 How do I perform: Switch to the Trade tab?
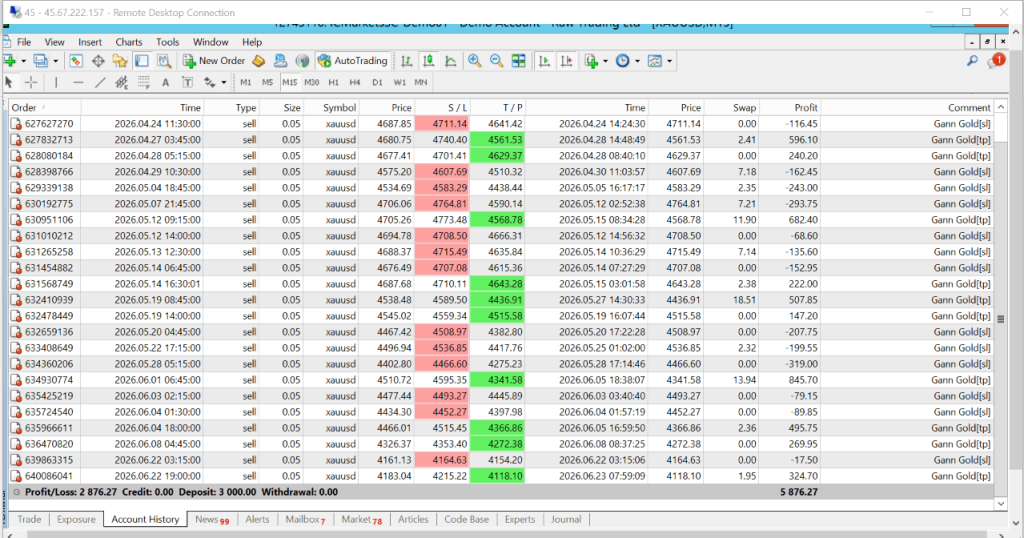(x=29, y=519)
